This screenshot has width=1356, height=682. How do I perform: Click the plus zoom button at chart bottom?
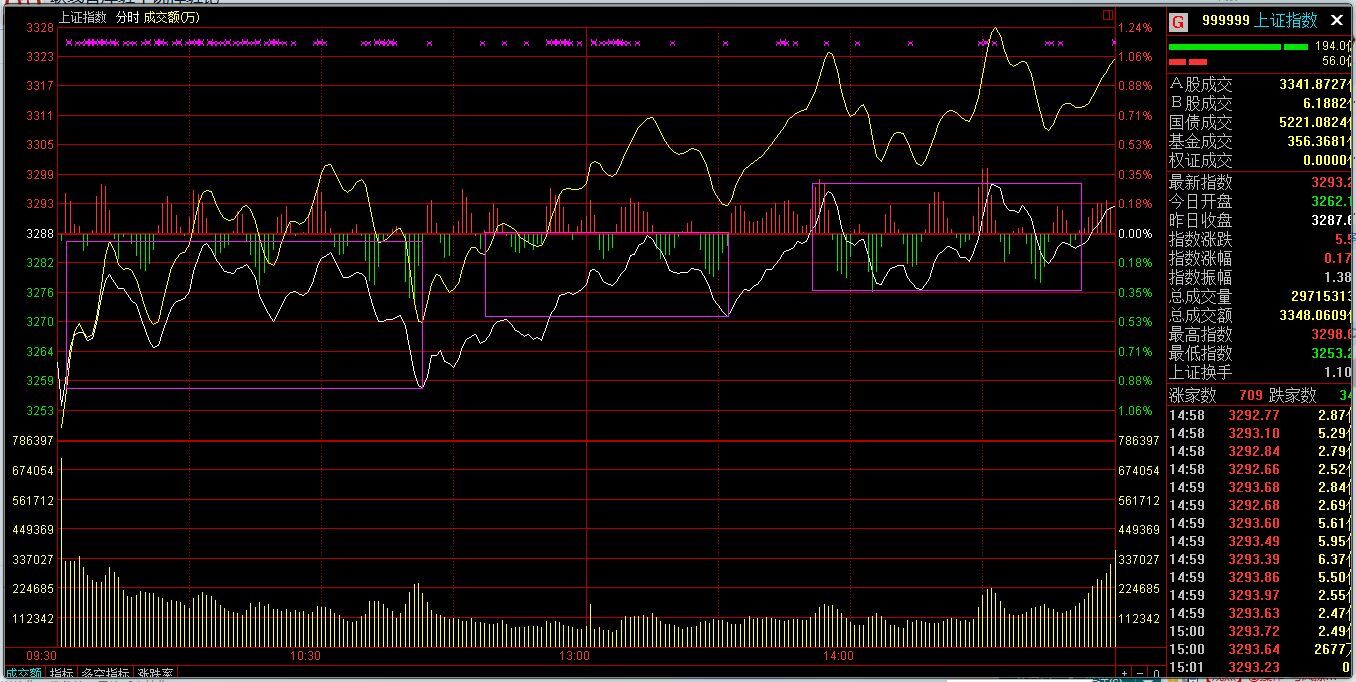tap(1125, 674)
